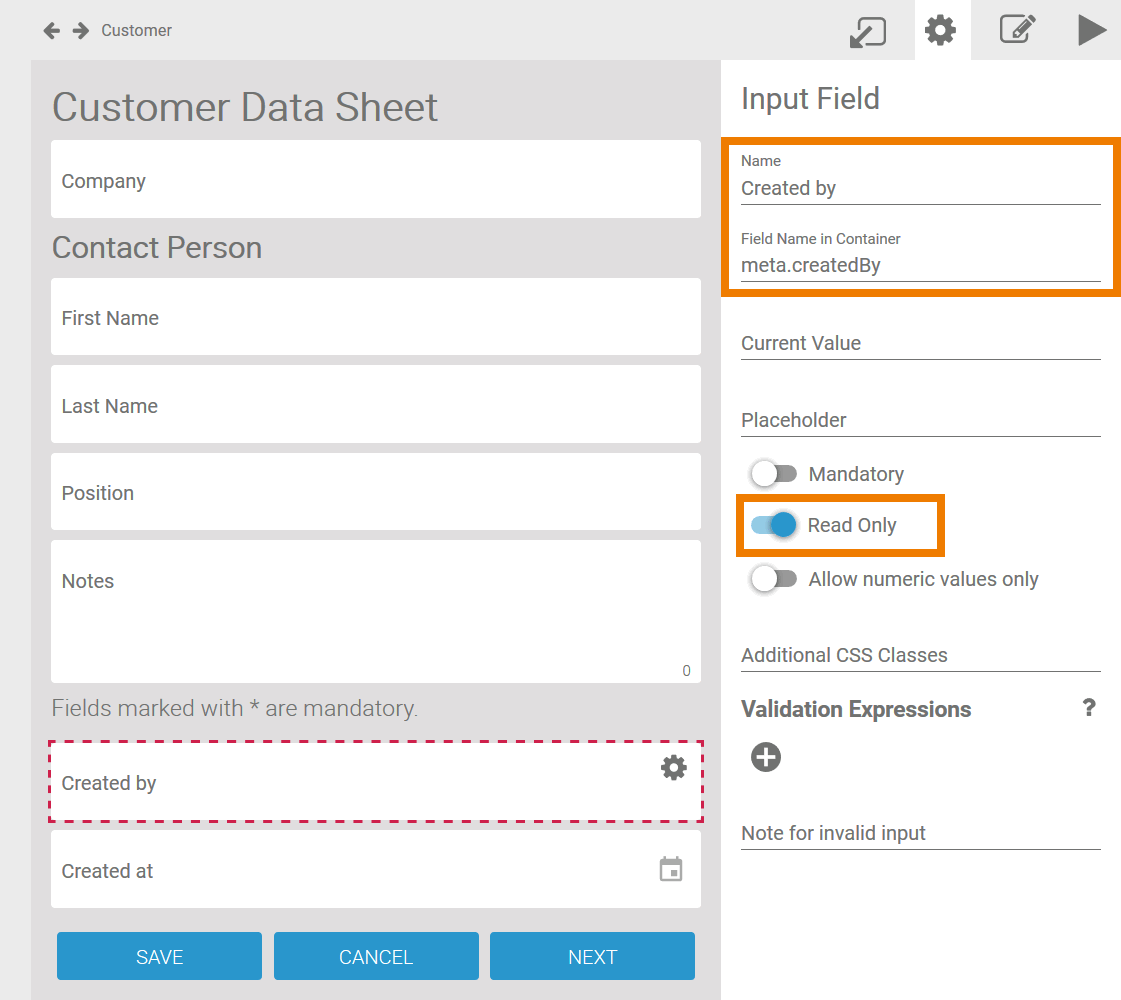Click the Customer breadcrumb label
The image size is (1121, 1000).
point(136,31)
